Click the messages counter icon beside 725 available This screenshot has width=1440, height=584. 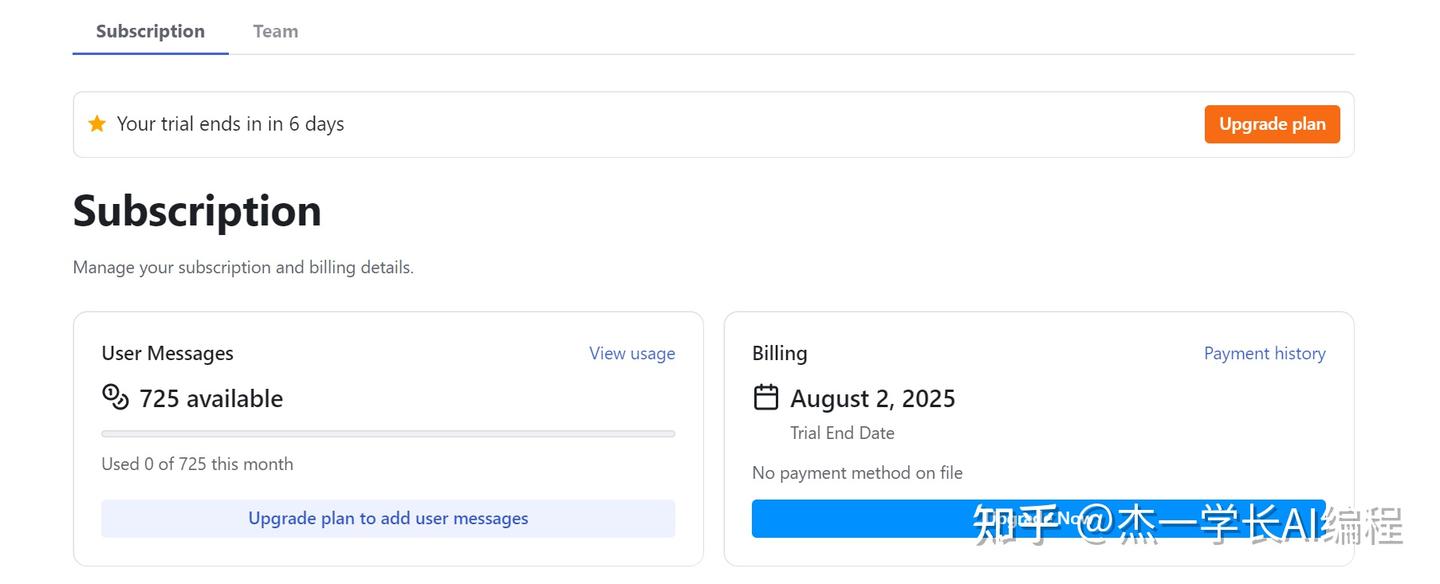115,397
